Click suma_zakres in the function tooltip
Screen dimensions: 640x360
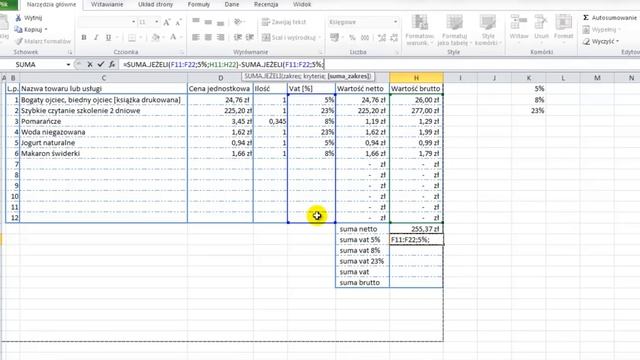[x=349, y=76]
